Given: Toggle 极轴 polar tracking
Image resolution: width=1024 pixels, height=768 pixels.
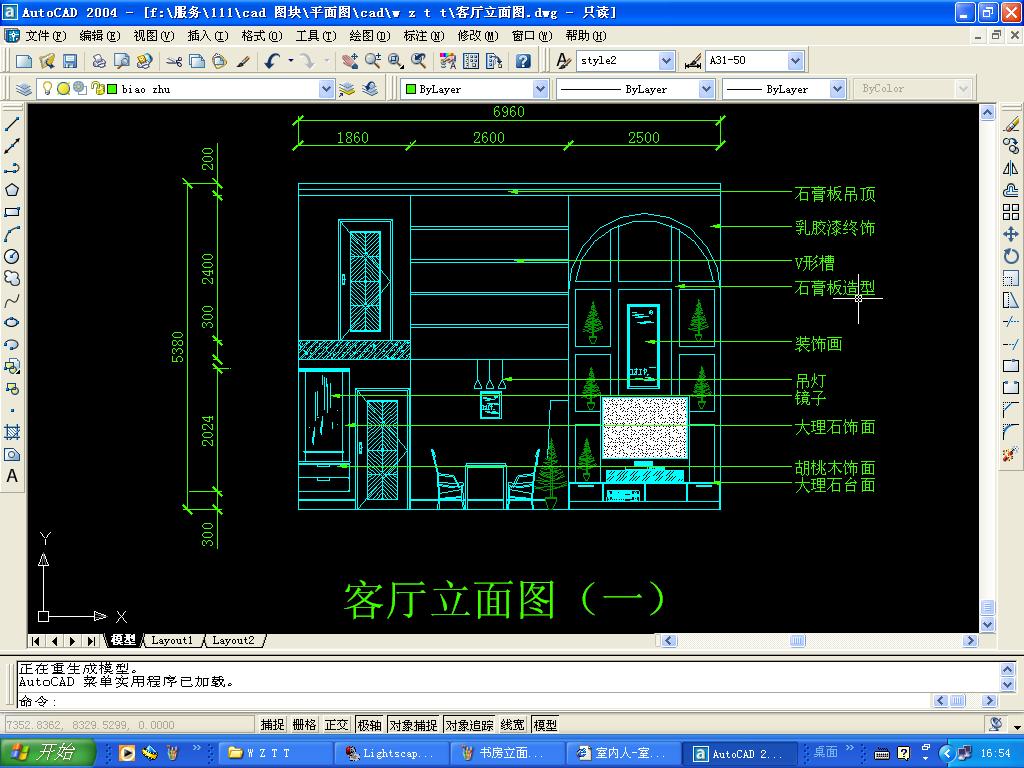Looking at the screenshot, I should click(370, 725).
